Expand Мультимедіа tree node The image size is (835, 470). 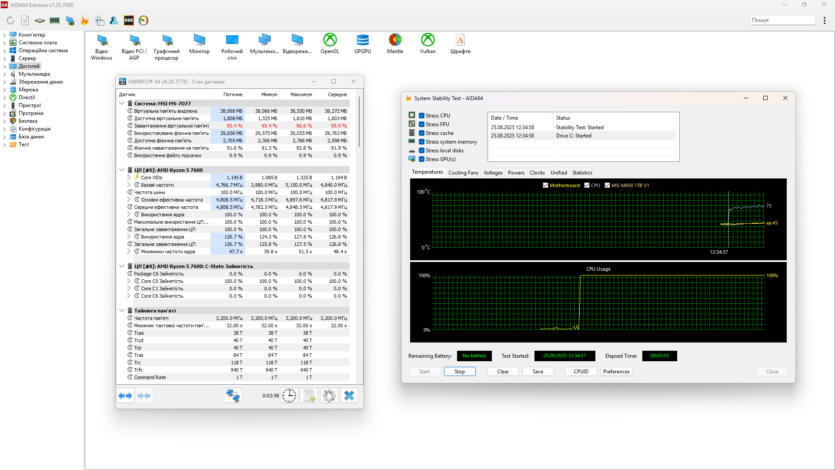click(4, 74)
